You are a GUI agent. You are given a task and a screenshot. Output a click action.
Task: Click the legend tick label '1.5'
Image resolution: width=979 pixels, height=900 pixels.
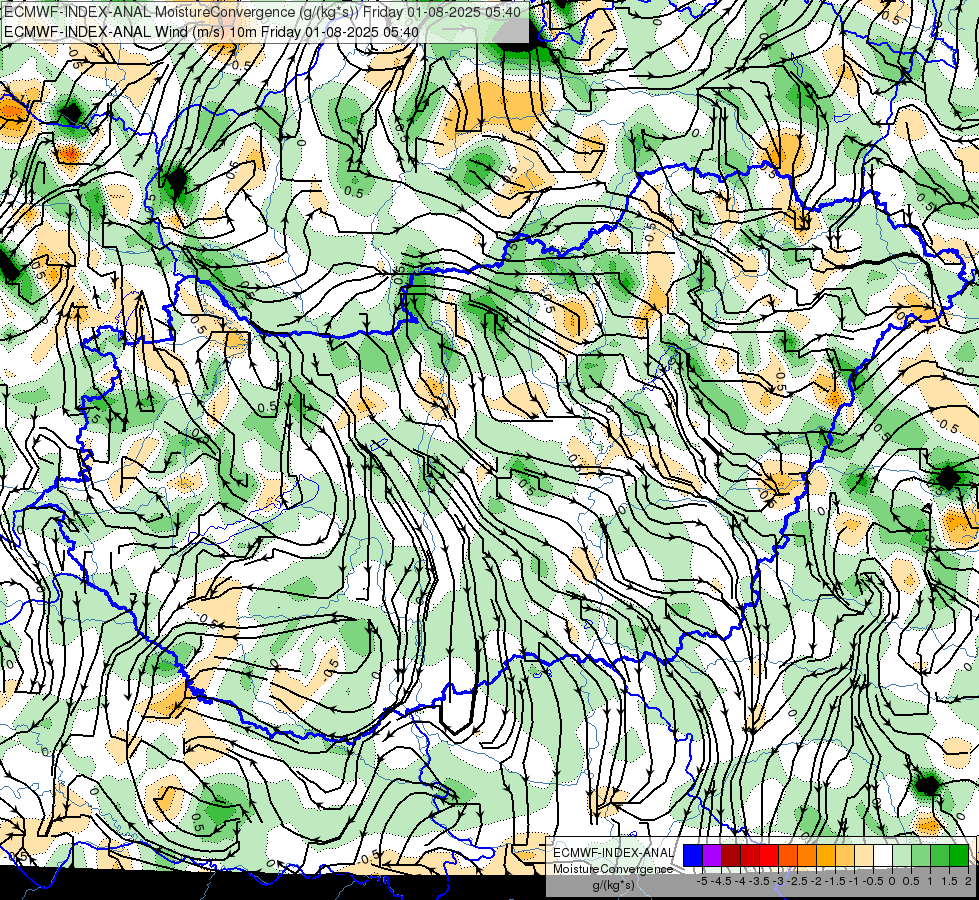point(949,881)
